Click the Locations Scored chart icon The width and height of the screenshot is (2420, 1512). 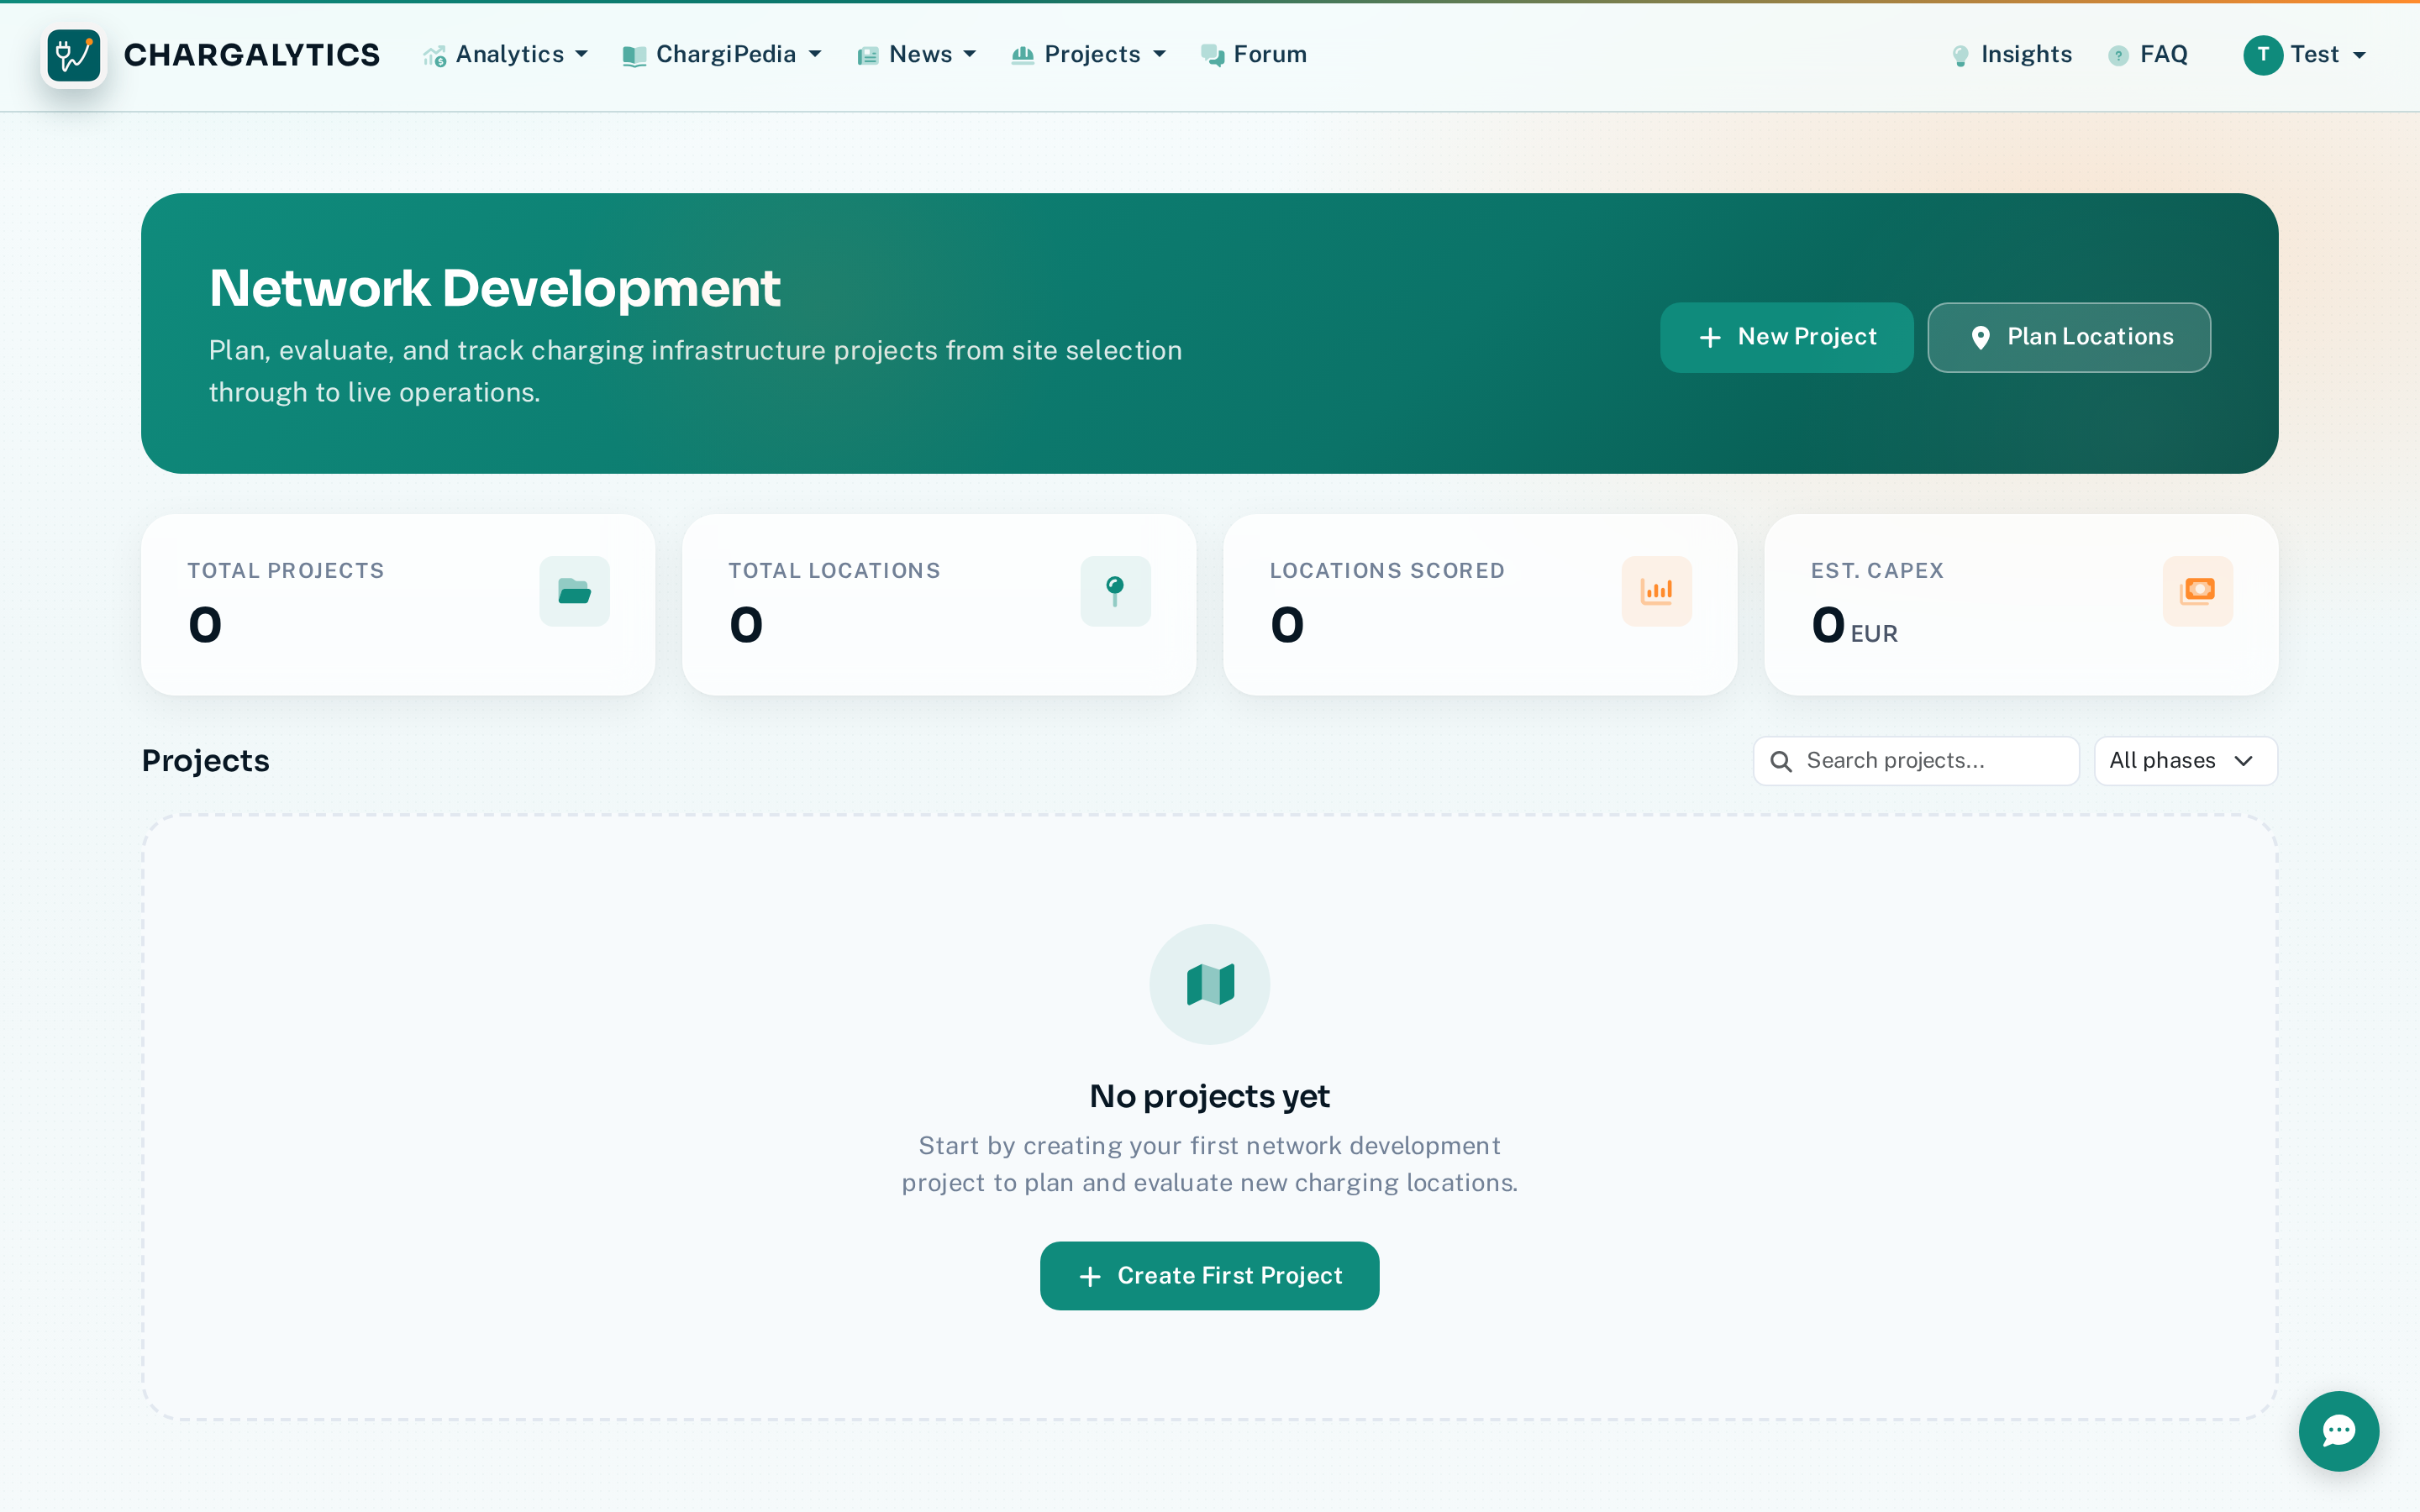(1657, 591)
